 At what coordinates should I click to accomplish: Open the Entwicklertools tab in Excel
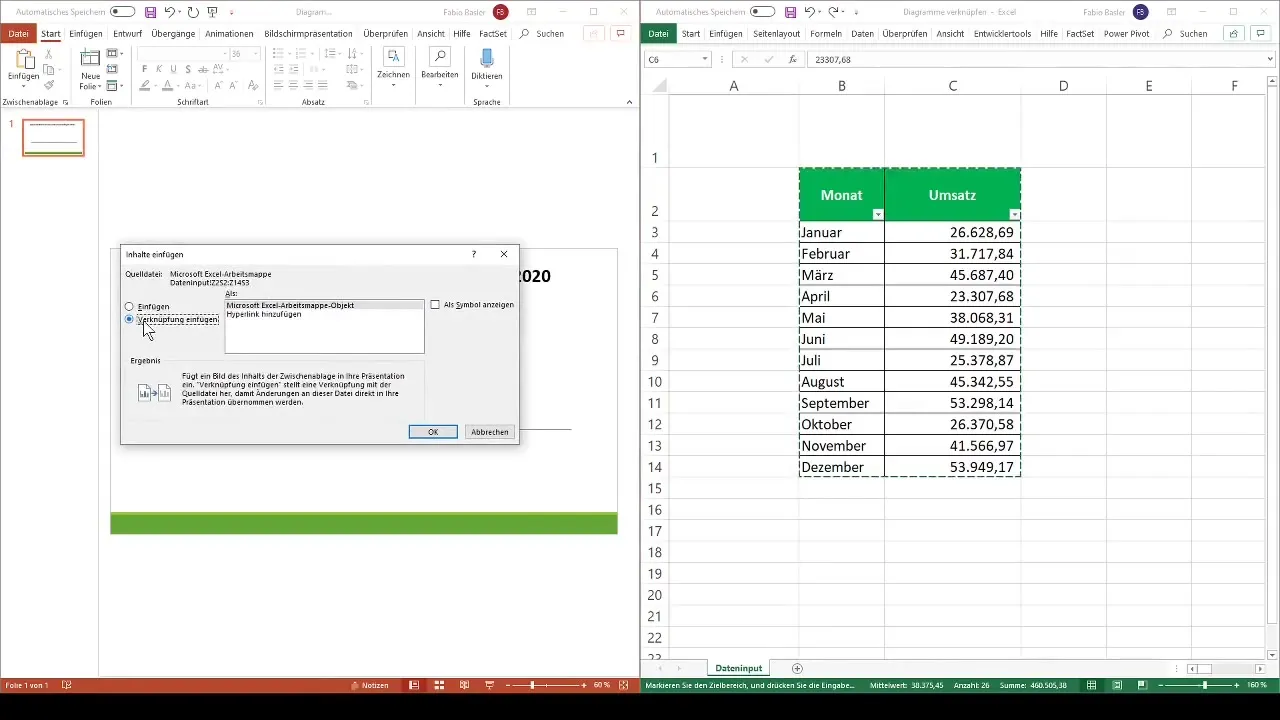pos(1002,33)
